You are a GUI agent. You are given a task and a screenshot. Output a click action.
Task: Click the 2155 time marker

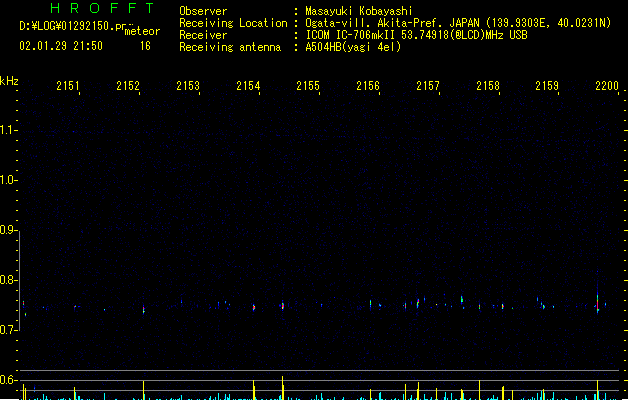click(308, 86)
